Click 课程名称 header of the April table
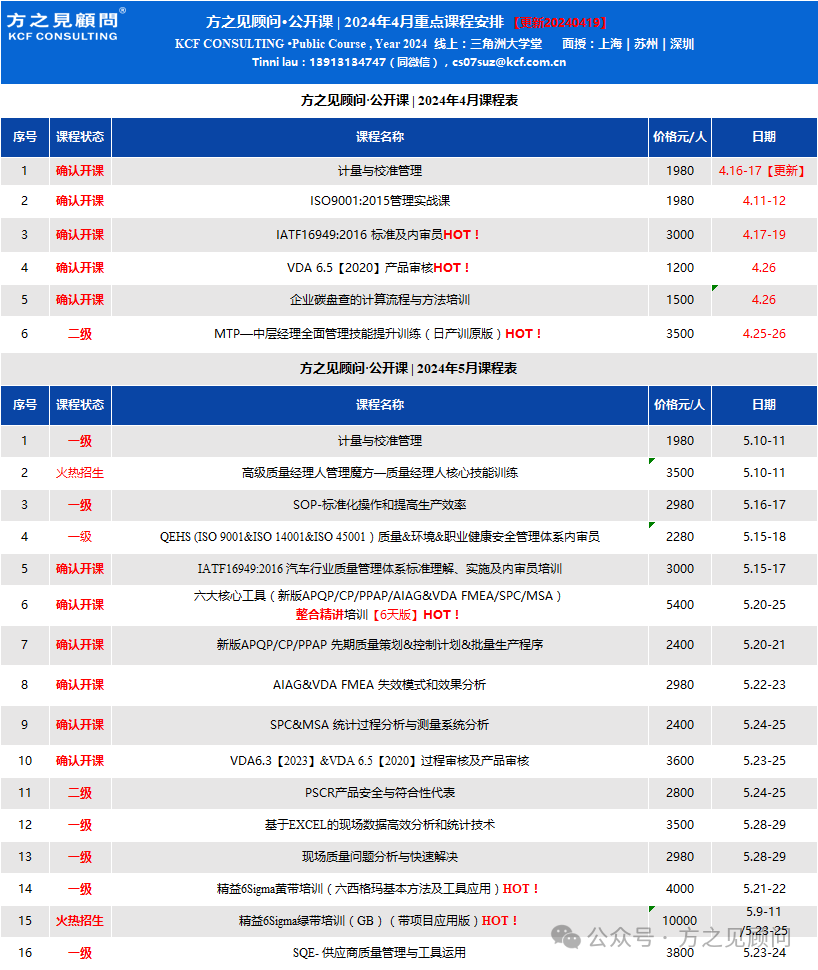This screenshot has height=970, width=818. pyautogui.click(x=380, y=137)
